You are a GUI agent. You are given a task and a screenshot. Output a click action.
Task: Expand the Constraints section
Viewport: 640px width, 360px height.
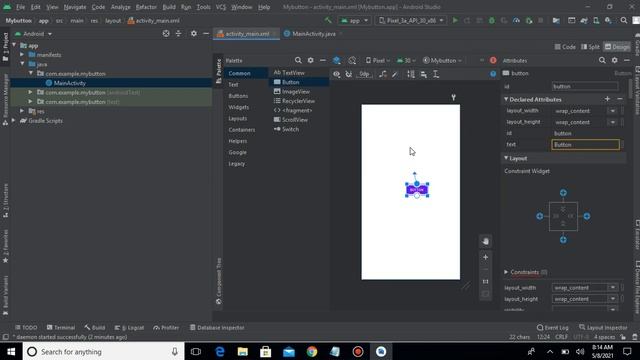506,272
